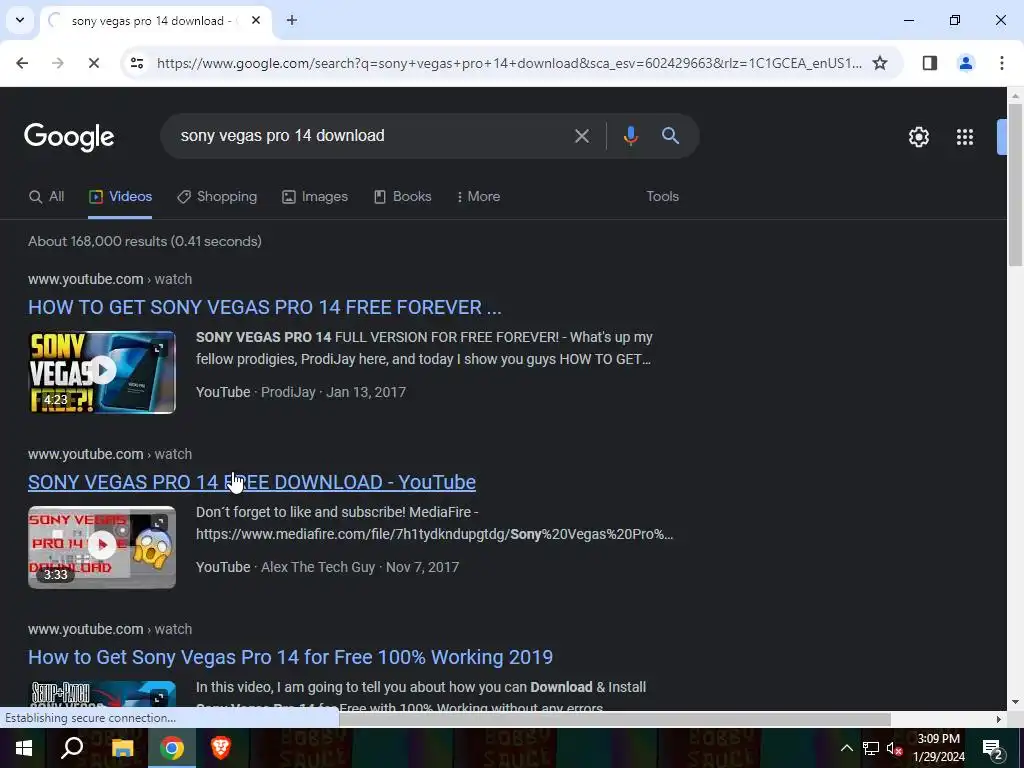Click 'YouTube · Alex The Tech Guy · Nov 7, 2017' text

point(327,567)
